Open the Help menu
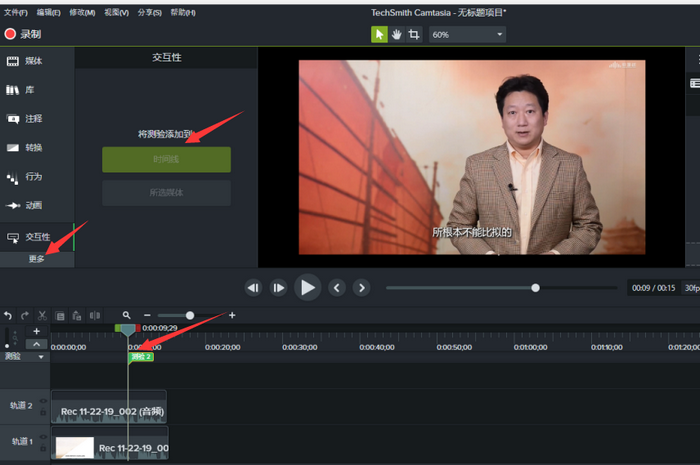The width and height of the screenshot is (700, 465). coord(183,12)
